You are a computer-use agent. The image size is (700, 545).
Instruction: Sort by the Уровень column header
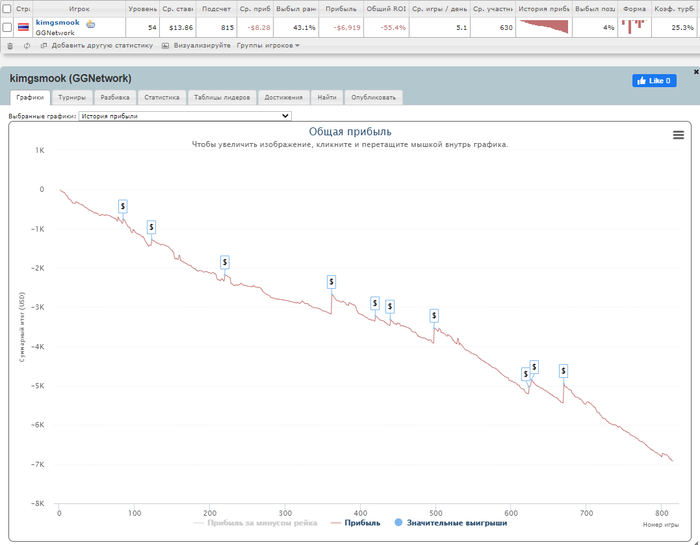[x=142, y=8]
